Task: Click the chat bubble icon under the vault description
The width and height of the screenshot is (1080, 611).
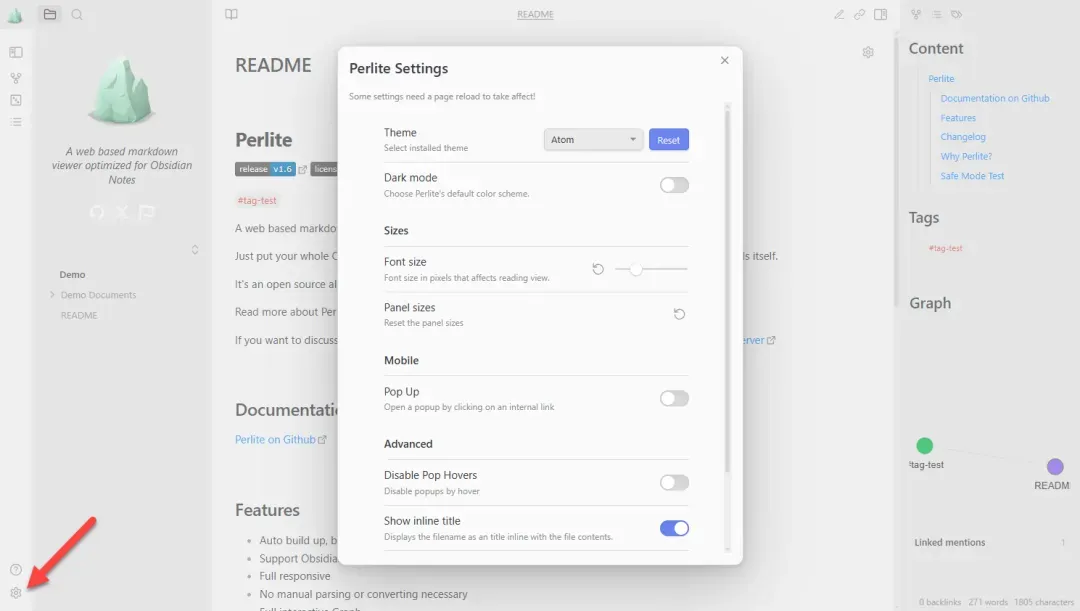Action: [x=146, y=213]
